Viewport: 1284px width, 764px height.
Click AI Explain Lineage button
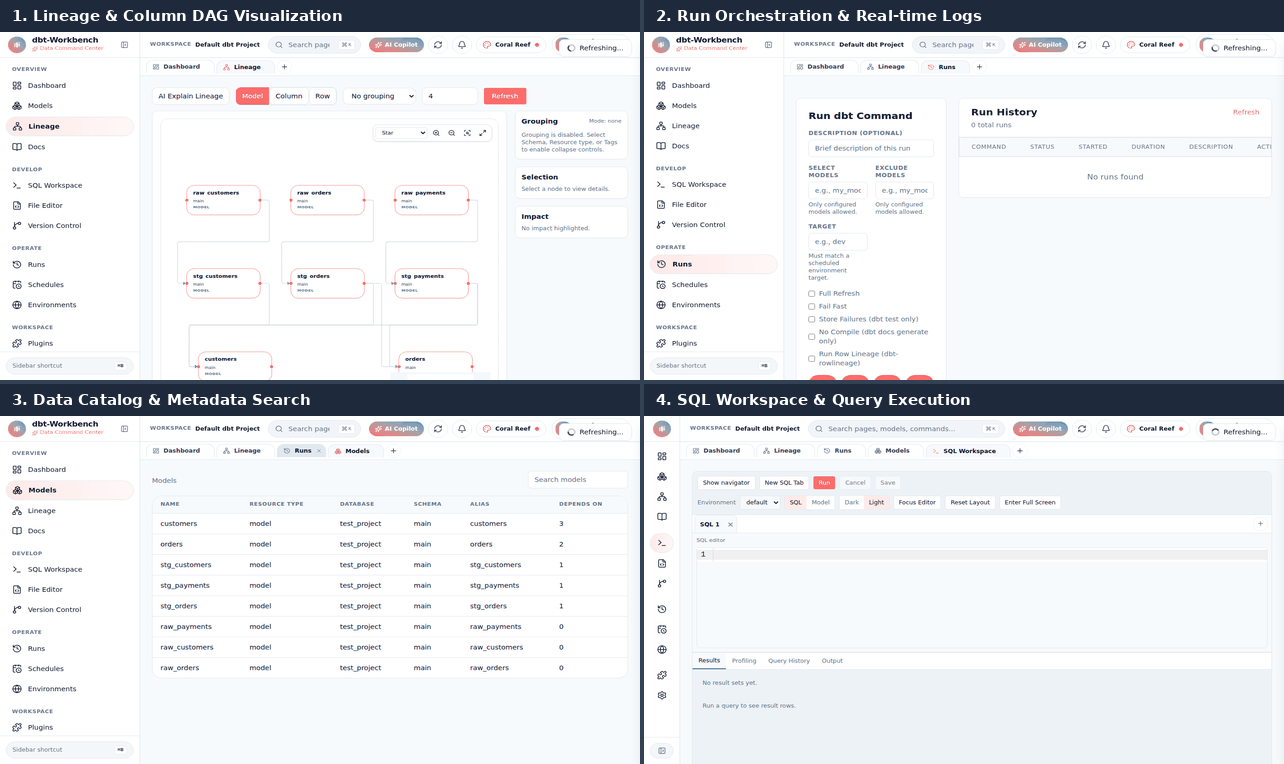pos(191,96)
